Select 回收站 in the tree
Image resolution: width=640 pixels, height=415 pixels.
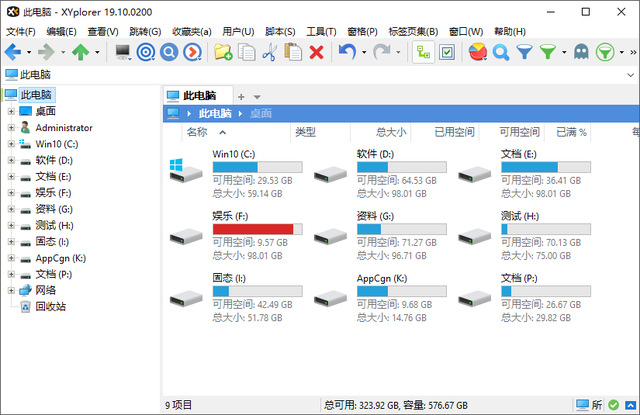coord(50,306)
